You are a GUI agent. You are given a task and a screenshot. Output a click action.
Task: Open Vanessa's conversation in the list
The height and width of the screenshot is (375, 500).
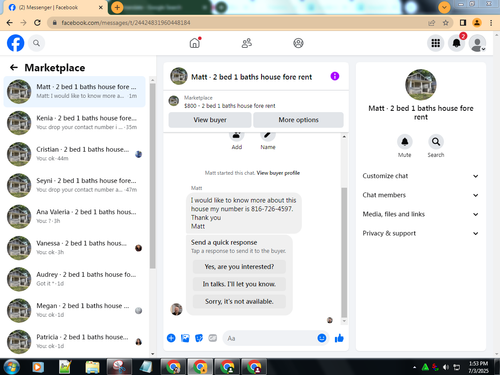[74, 248]
